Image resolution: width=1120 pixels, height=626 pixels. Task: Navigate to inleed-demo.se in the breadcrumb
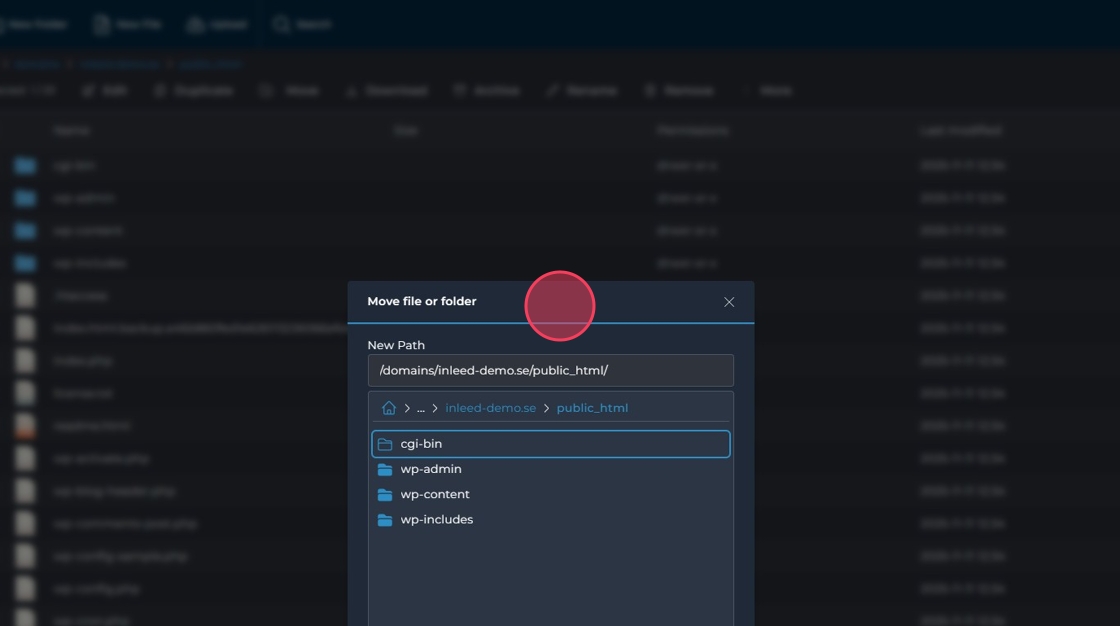[490, 408]
